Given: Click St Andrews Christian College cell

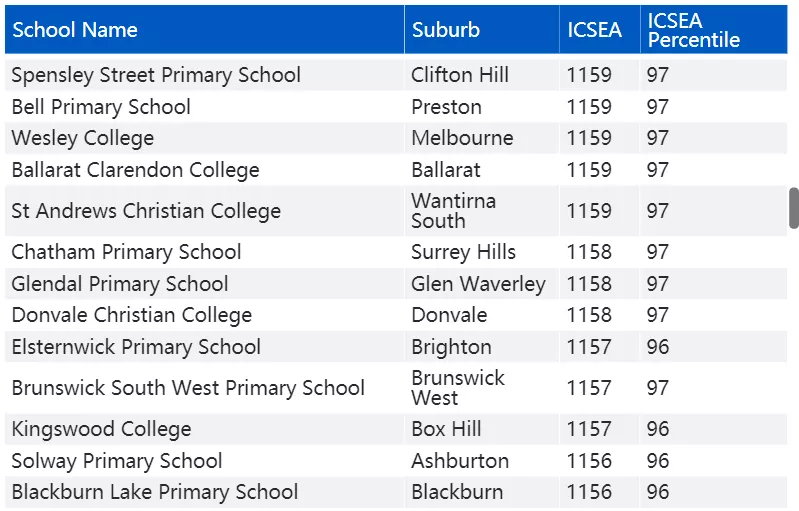Looking at the screenshot, I should 204,211.
